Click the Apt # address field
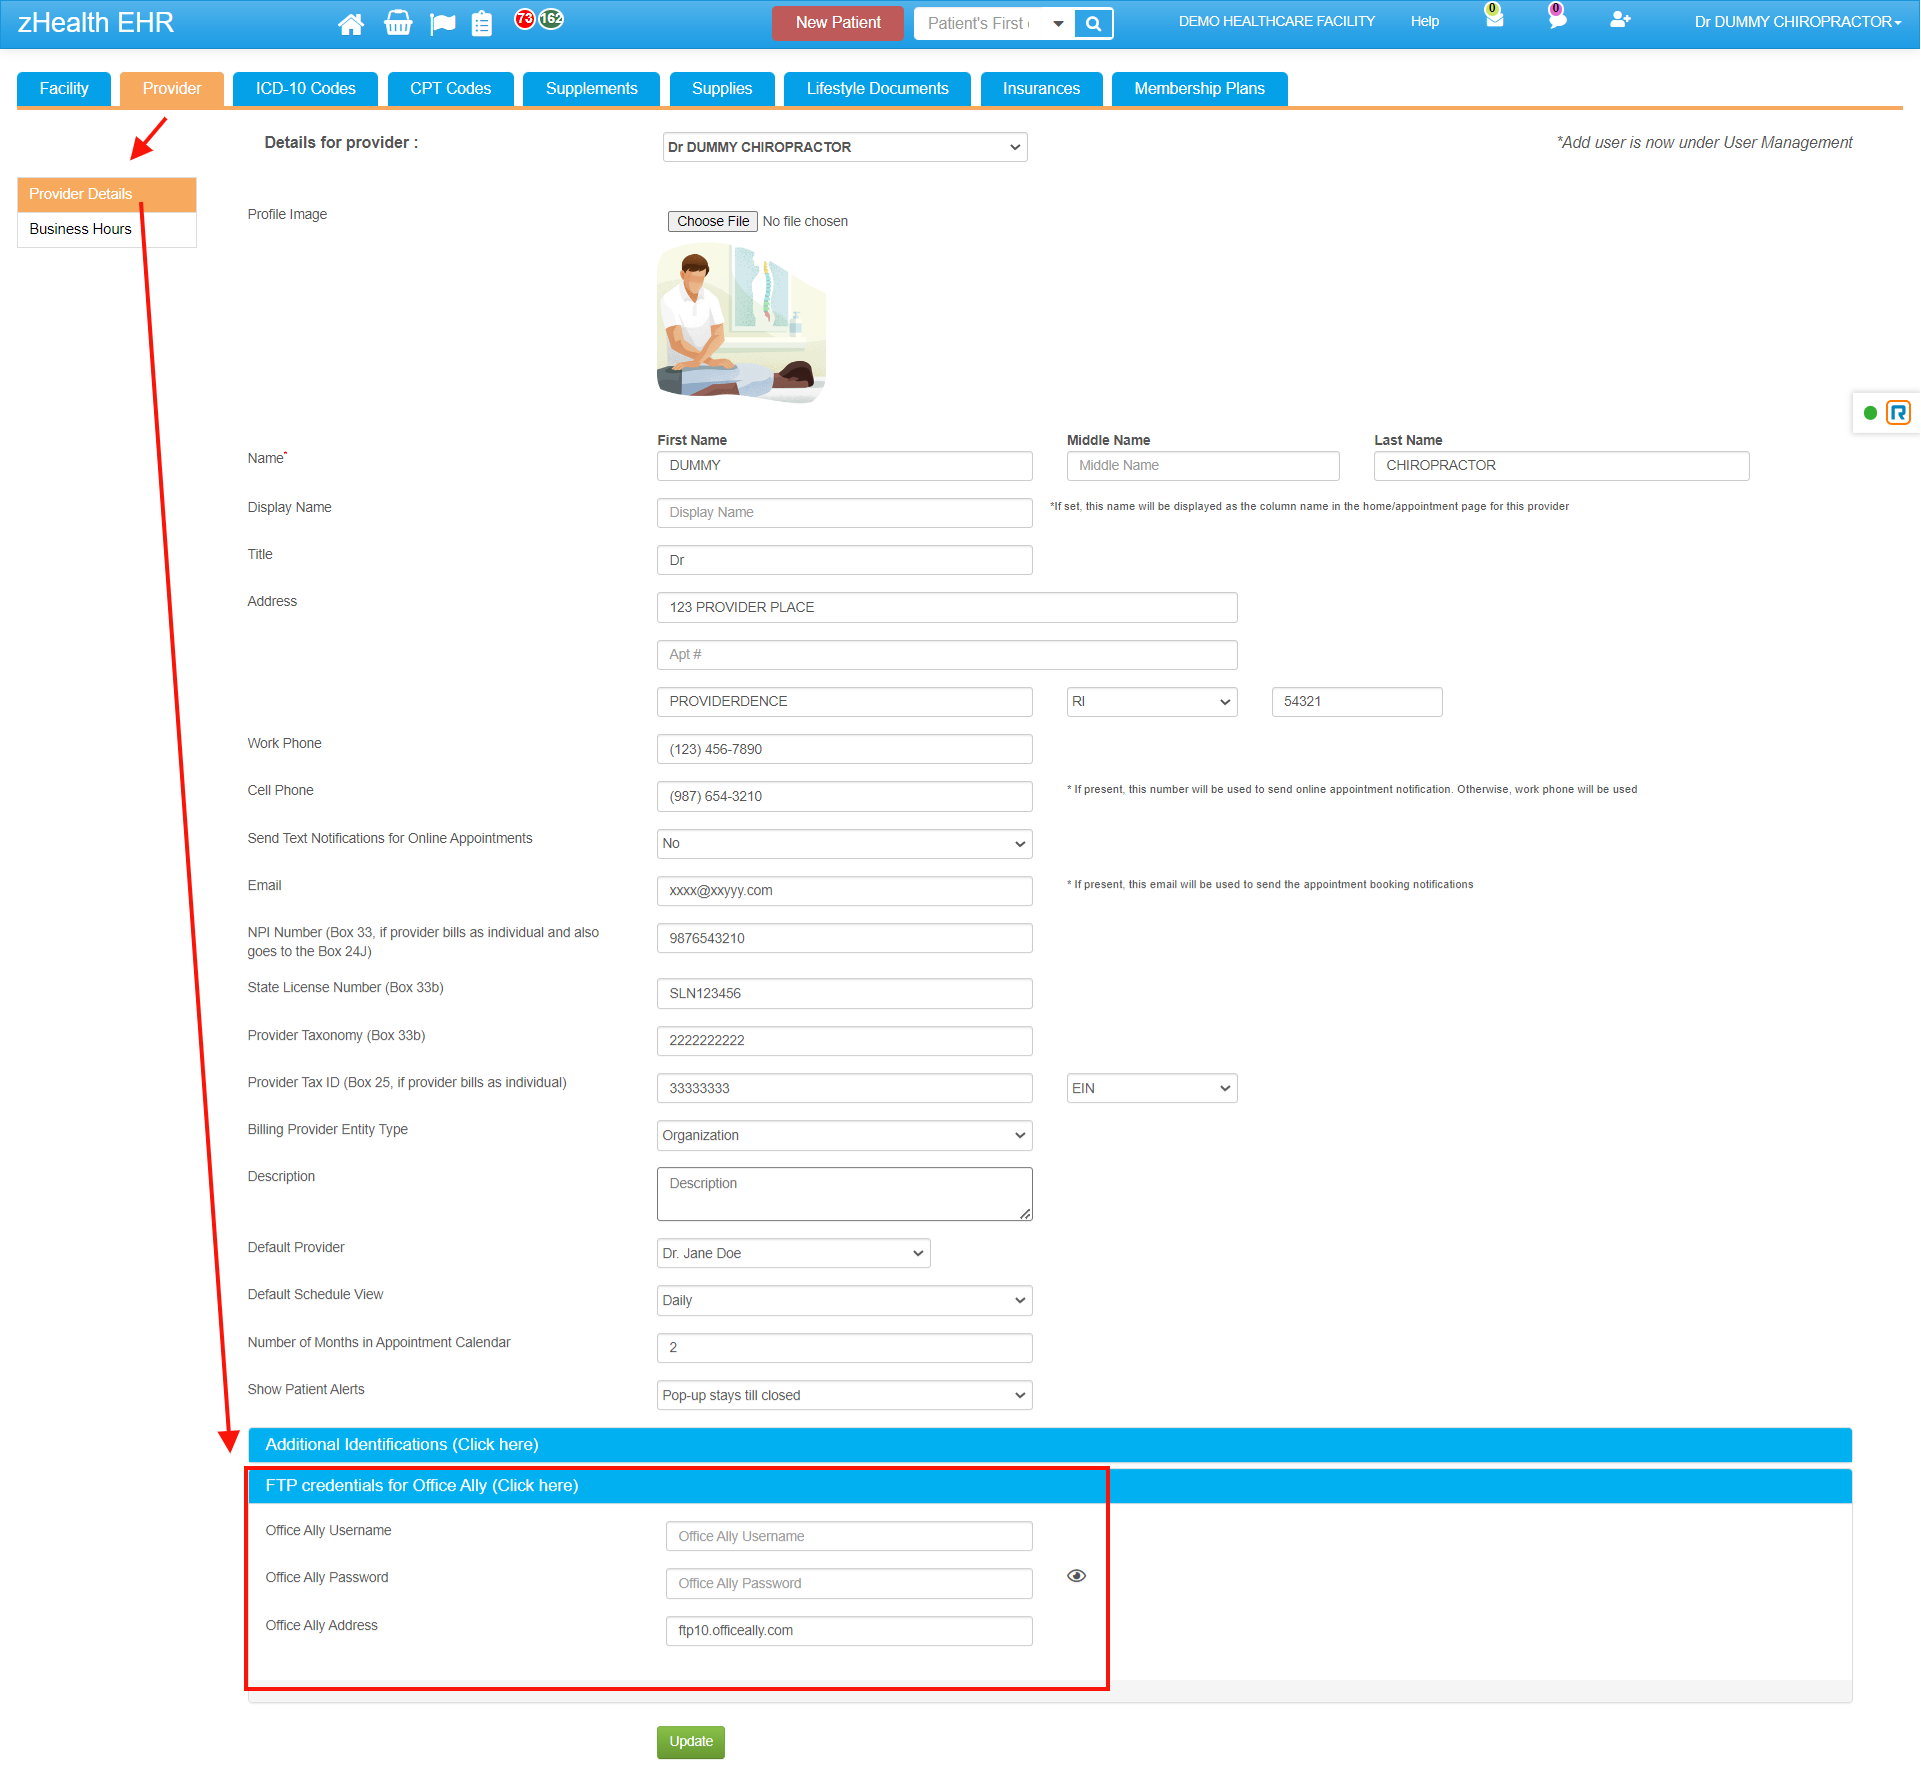Viewport: 1921px width, 1778px height. click(x=947, y=655)
